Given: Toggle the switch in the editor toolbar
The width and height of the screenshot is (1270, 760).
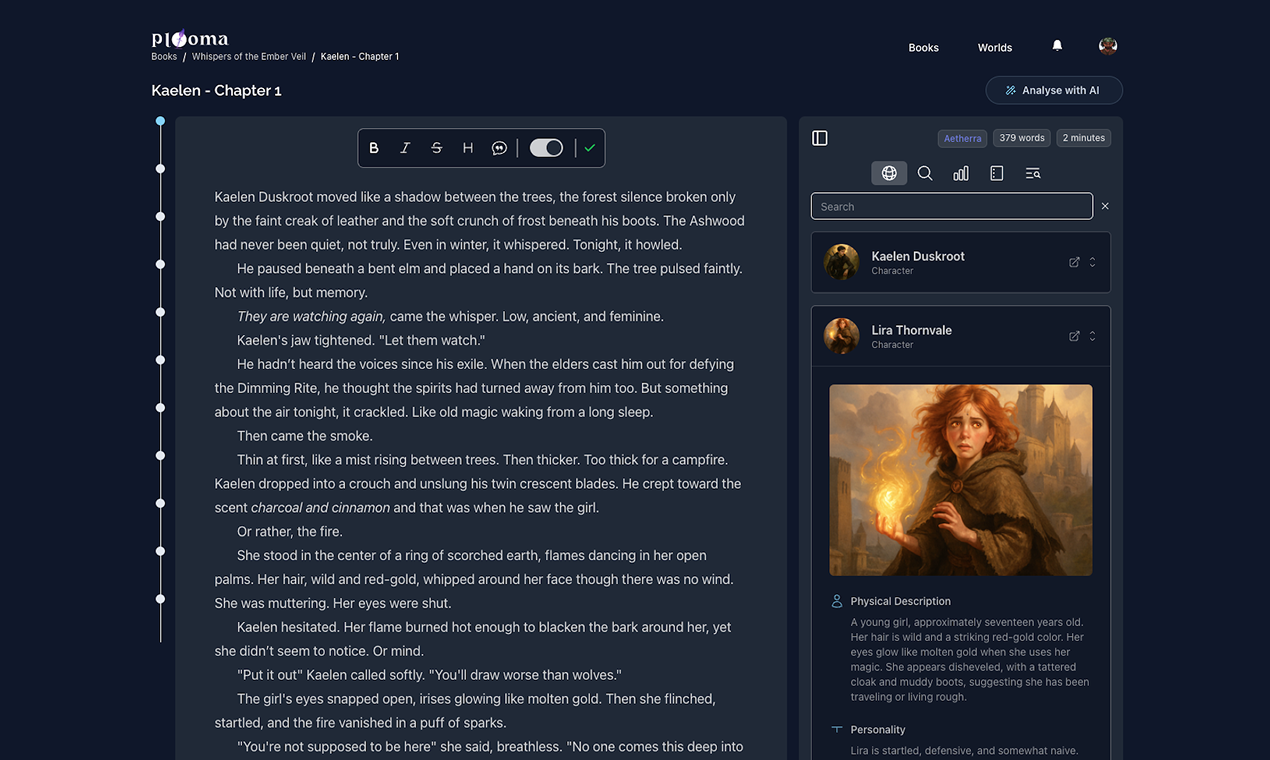Looking at the screenshot, I should click(x=546, y=148).
